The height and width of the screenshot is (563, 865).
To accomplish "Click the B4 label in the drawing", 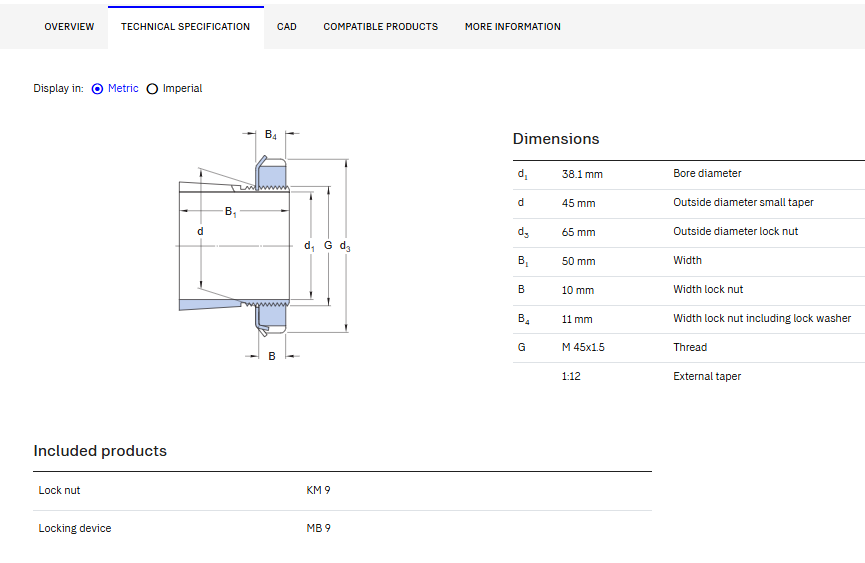I will (x=271, y=135).
